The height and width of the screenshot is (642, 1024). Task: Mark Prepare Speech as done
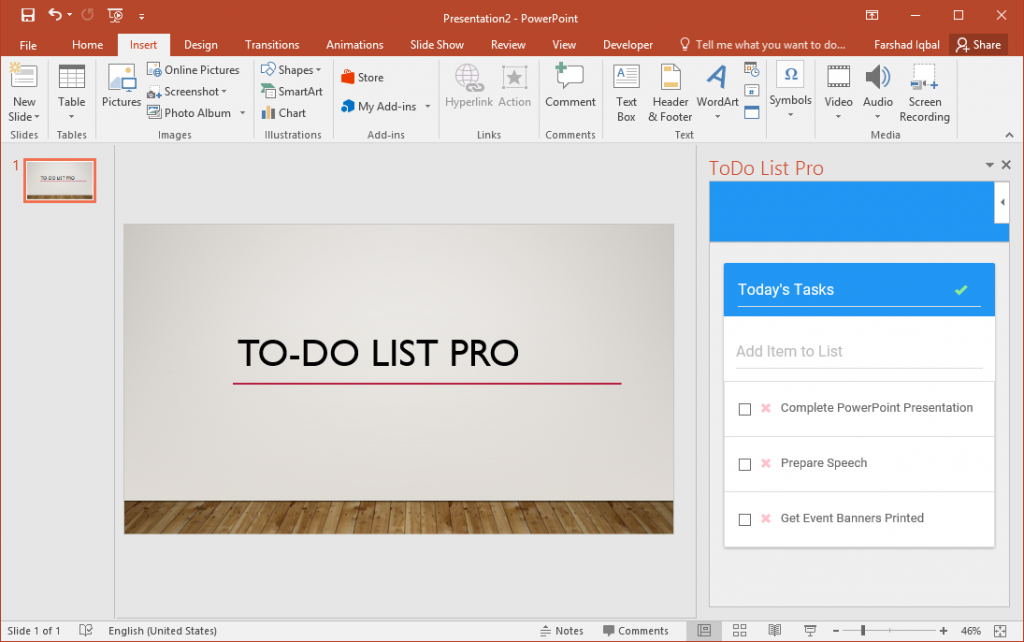(x=744, y=464)
